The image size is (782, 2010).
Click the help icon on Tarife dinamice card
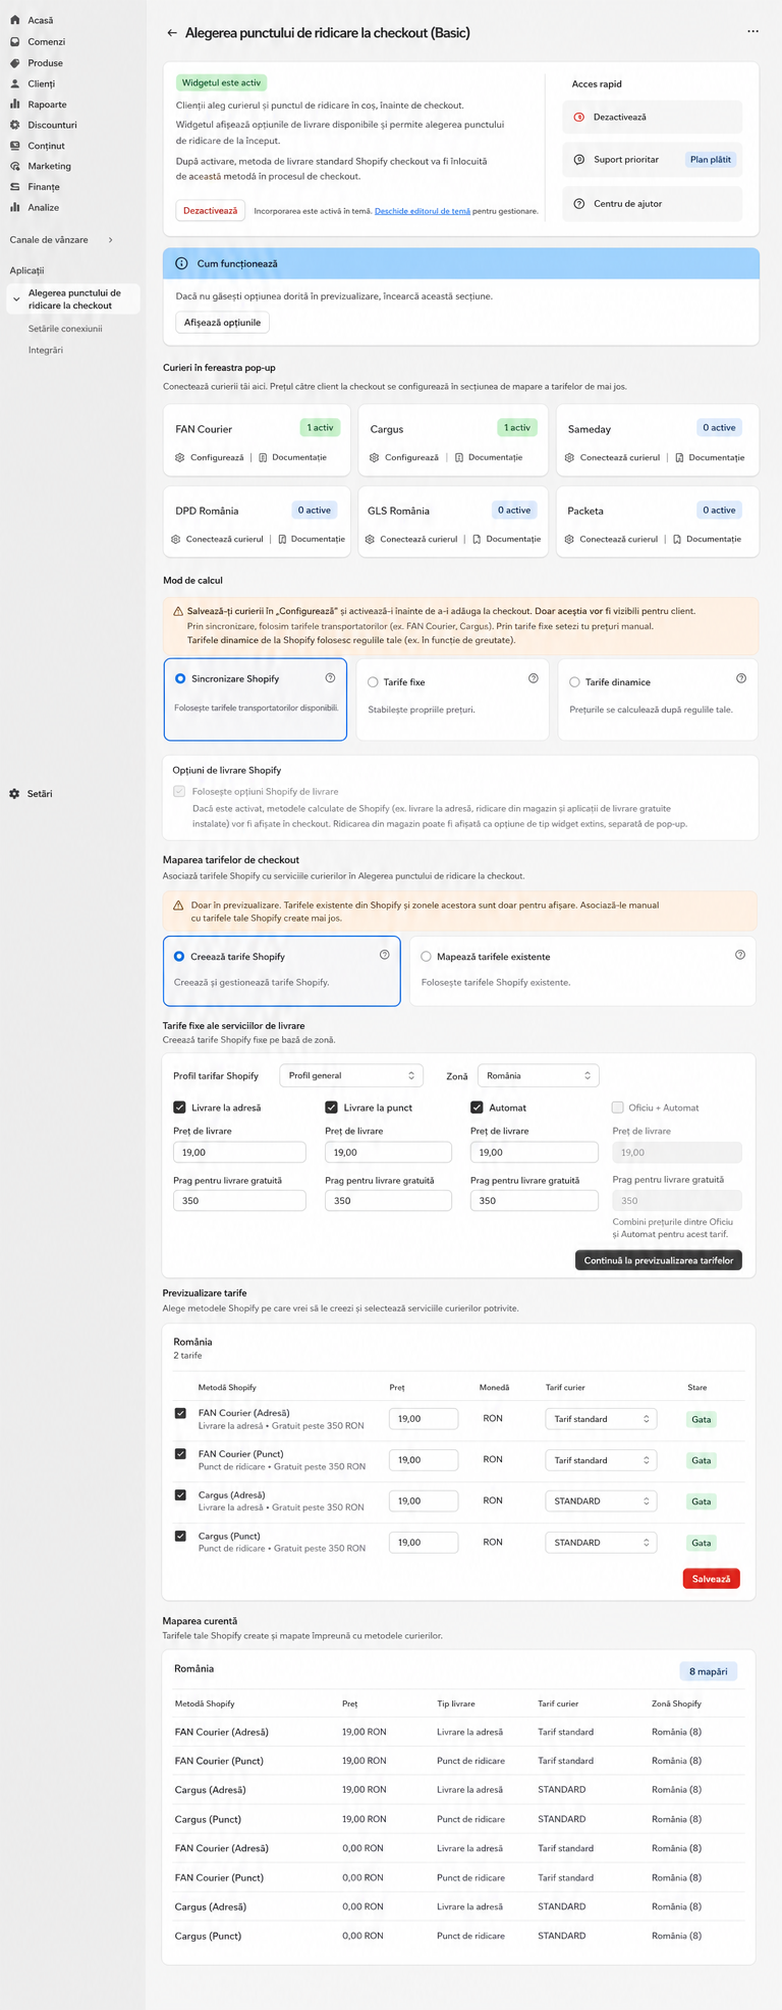coord(741,678)
